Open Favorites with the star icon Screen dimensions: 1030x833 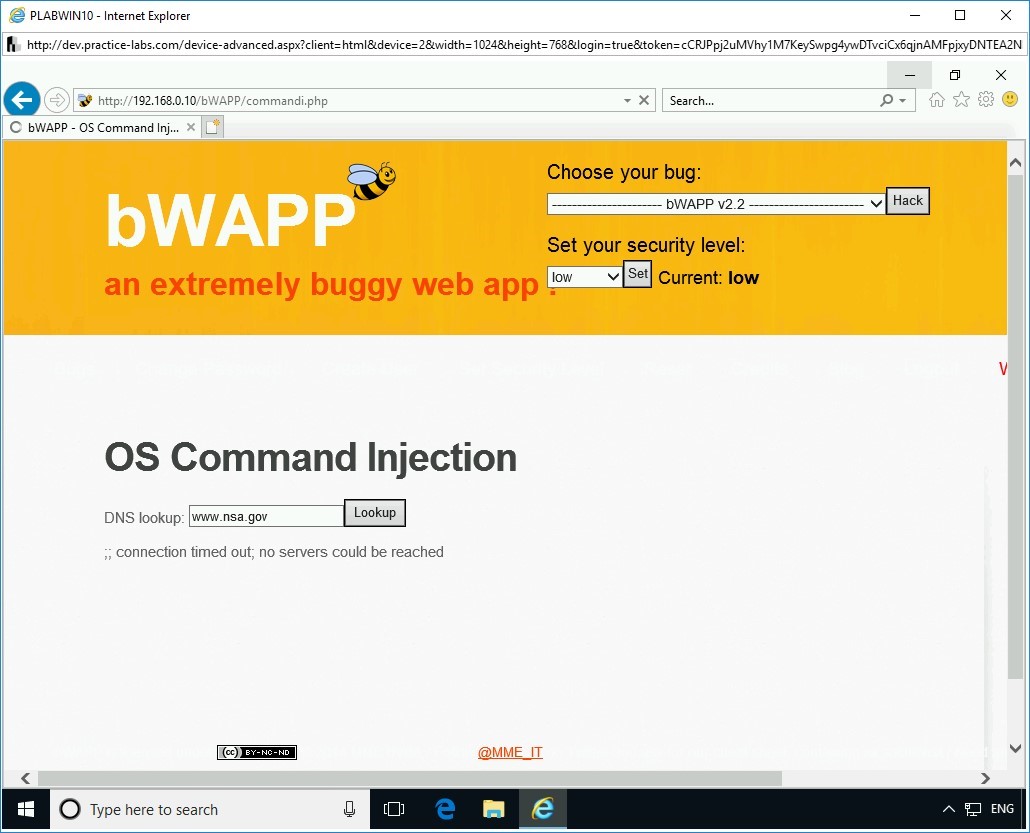point(961,99)
